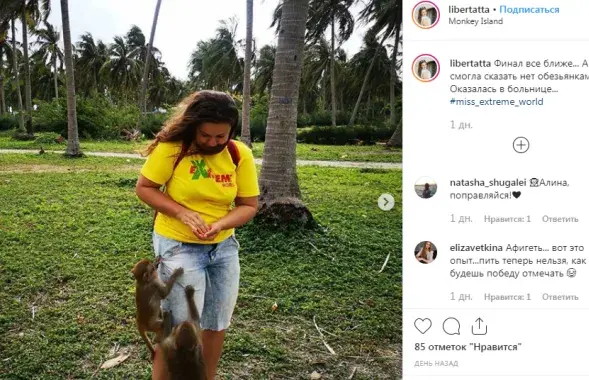
Task: Reply to elizavetkina's comment with Ответить
Action: [x=560, y=297]
